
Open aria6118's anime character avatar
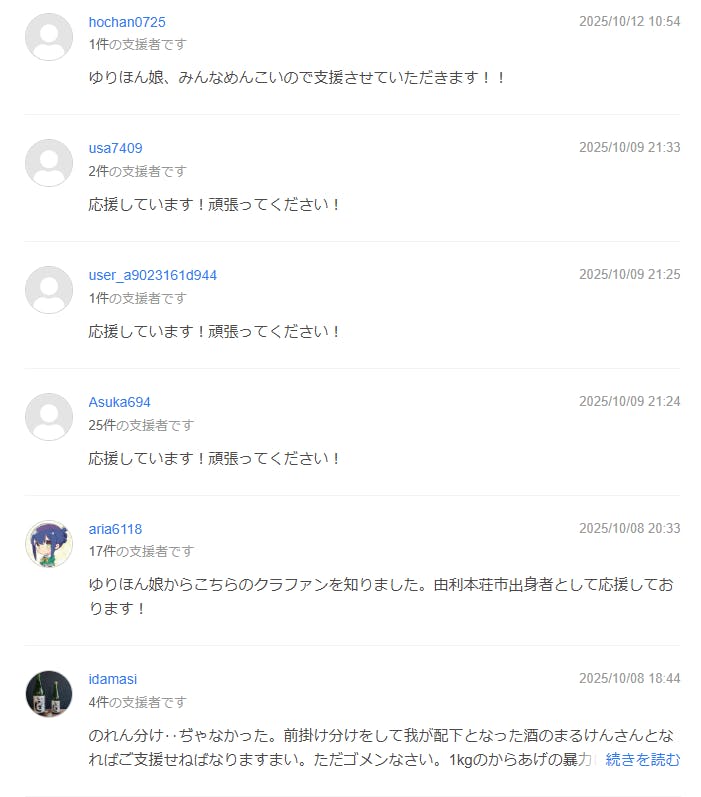(48, 544)
